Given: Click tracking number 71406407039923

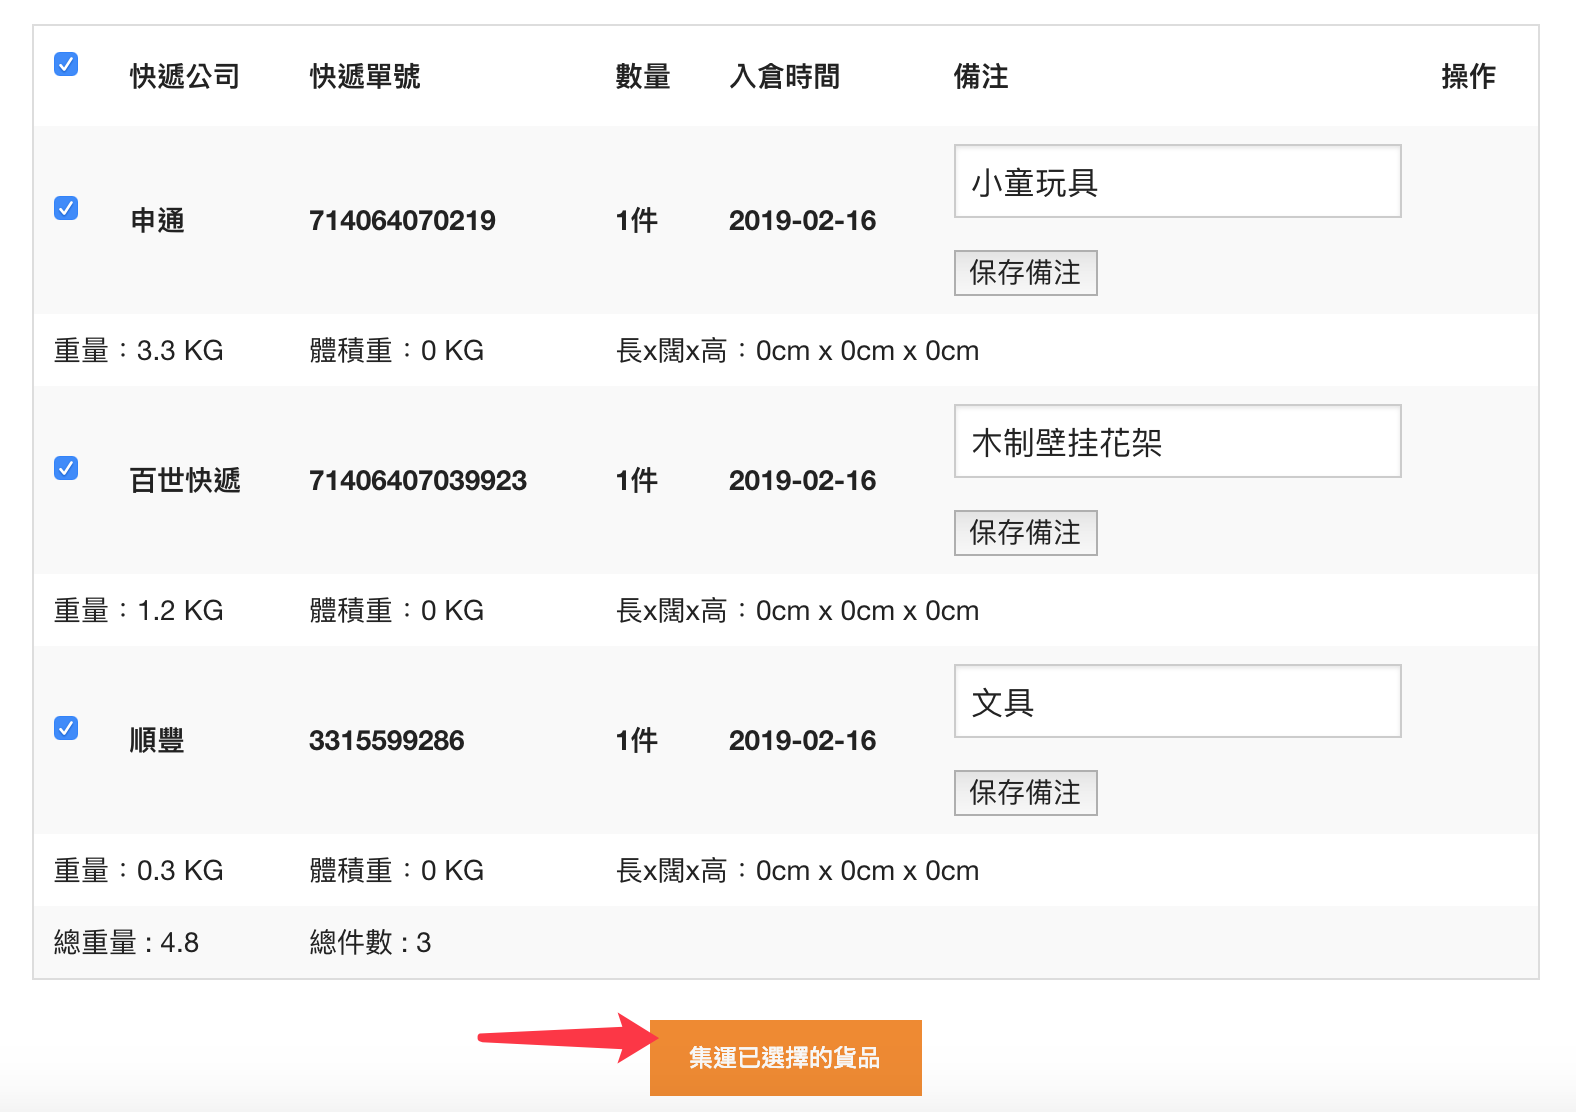Looking at the screenshot, I should tap(417, 481).
